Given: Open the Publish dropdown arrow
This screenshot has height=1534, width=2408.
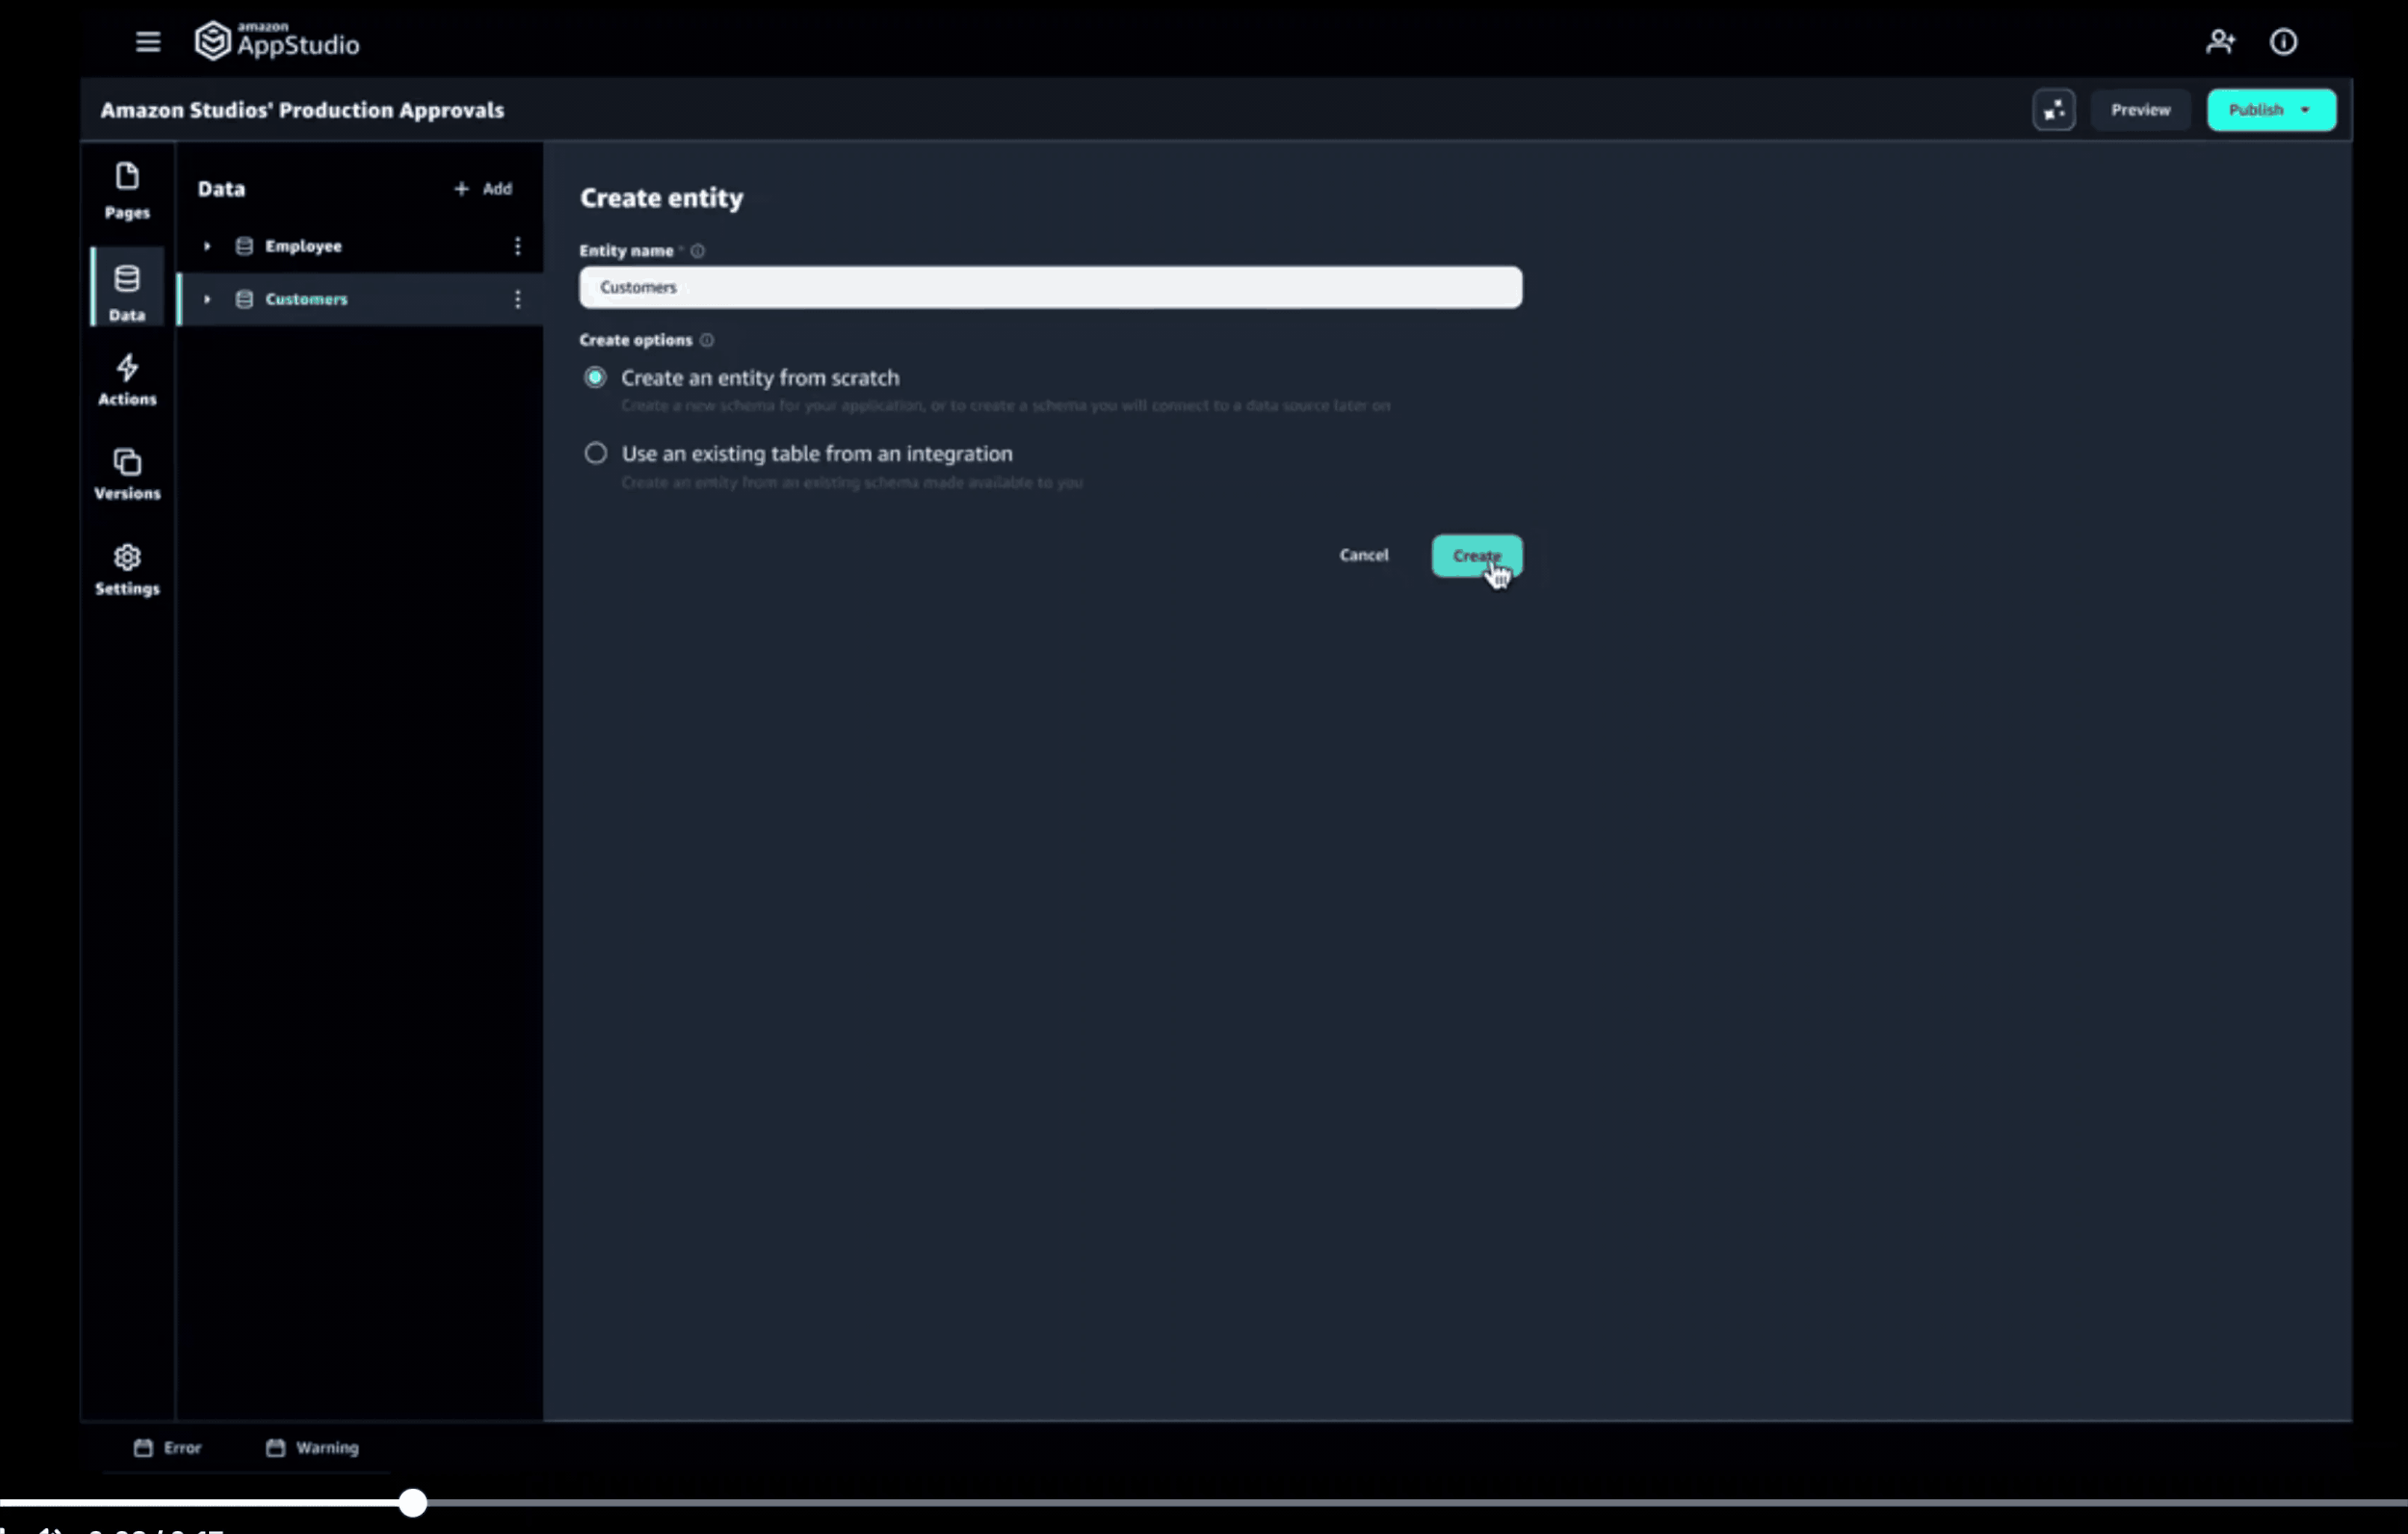Looking at the screenshot, I should (2305, 110).
